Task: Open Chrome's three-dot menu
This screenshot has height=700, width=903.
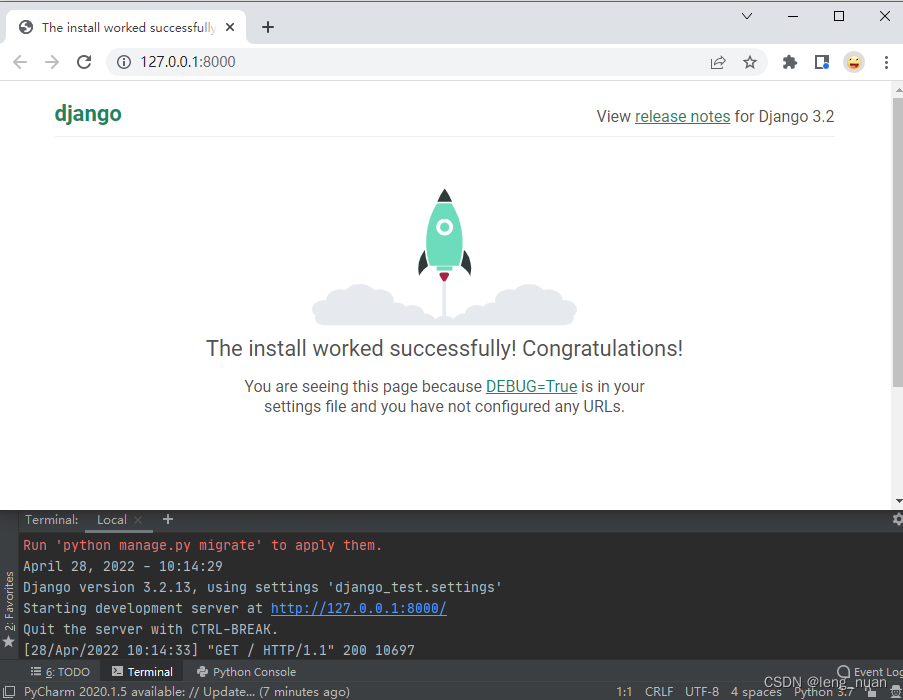Action: (886, 62)
